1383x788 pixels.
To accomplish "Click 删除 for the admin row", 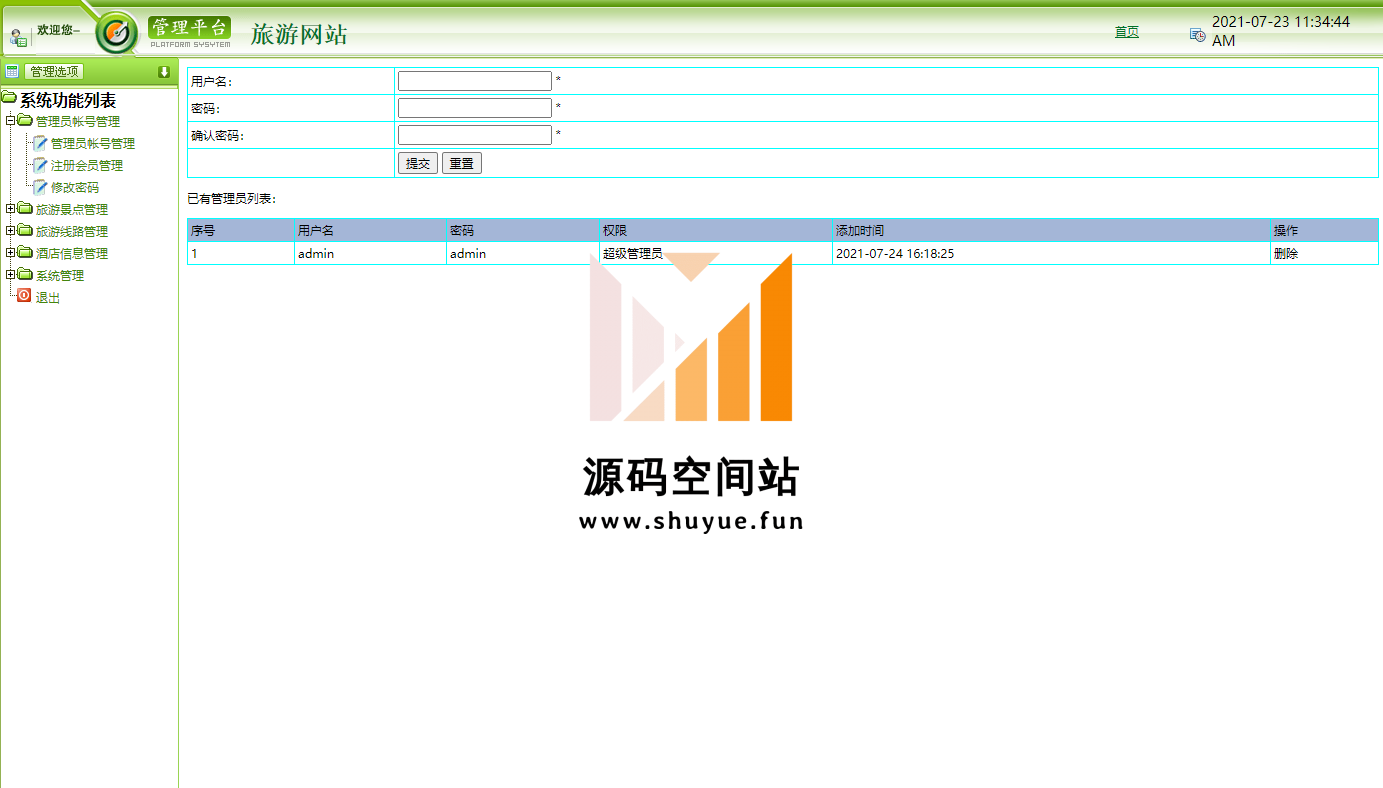I will click(x=1285, y=254).
